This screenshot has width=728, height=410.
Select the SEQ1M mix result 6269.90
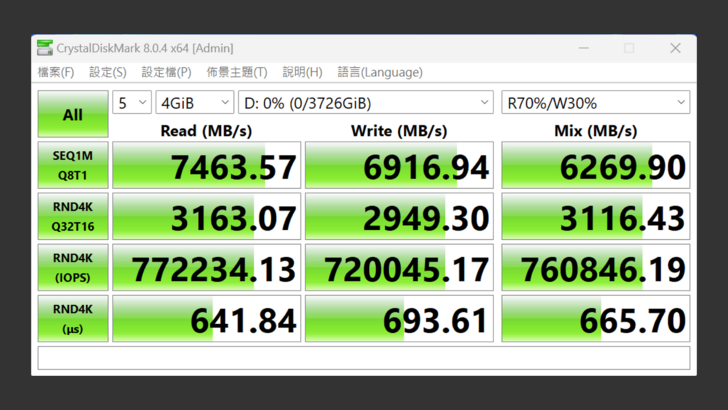point(596,165)
